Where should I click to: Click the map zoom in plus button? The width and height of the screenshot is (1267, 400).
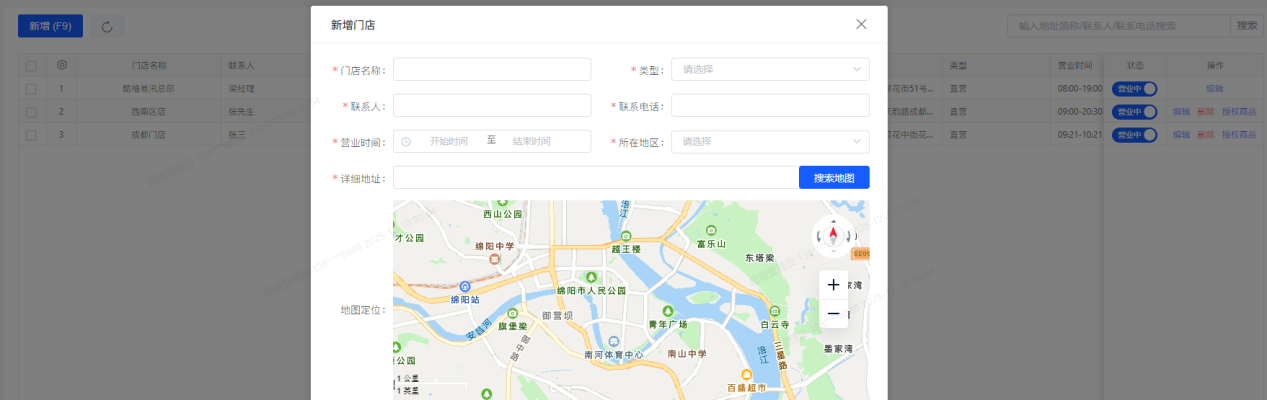click(x=833, y=285)
